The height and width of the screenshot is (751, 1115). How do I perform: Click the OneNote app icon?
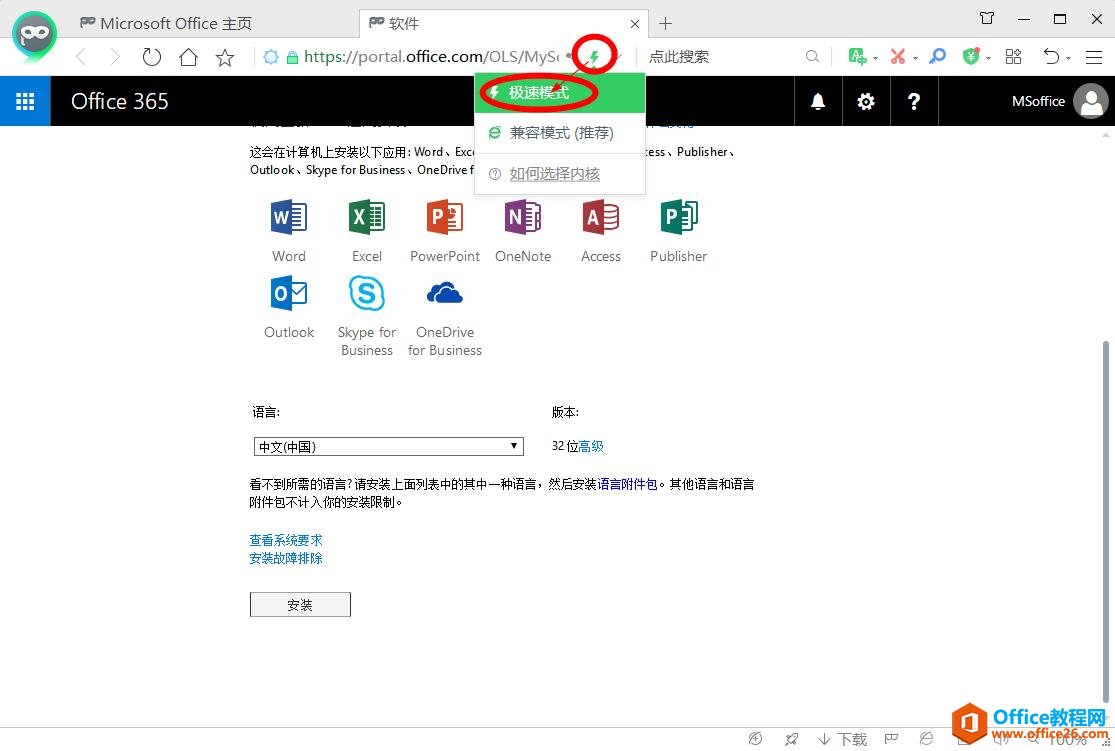(523, 217)
